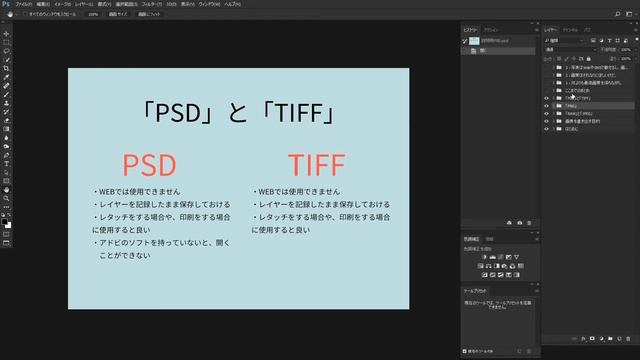
Task: Select the Hand tool in the toolbox
Action: click(6, 190)
